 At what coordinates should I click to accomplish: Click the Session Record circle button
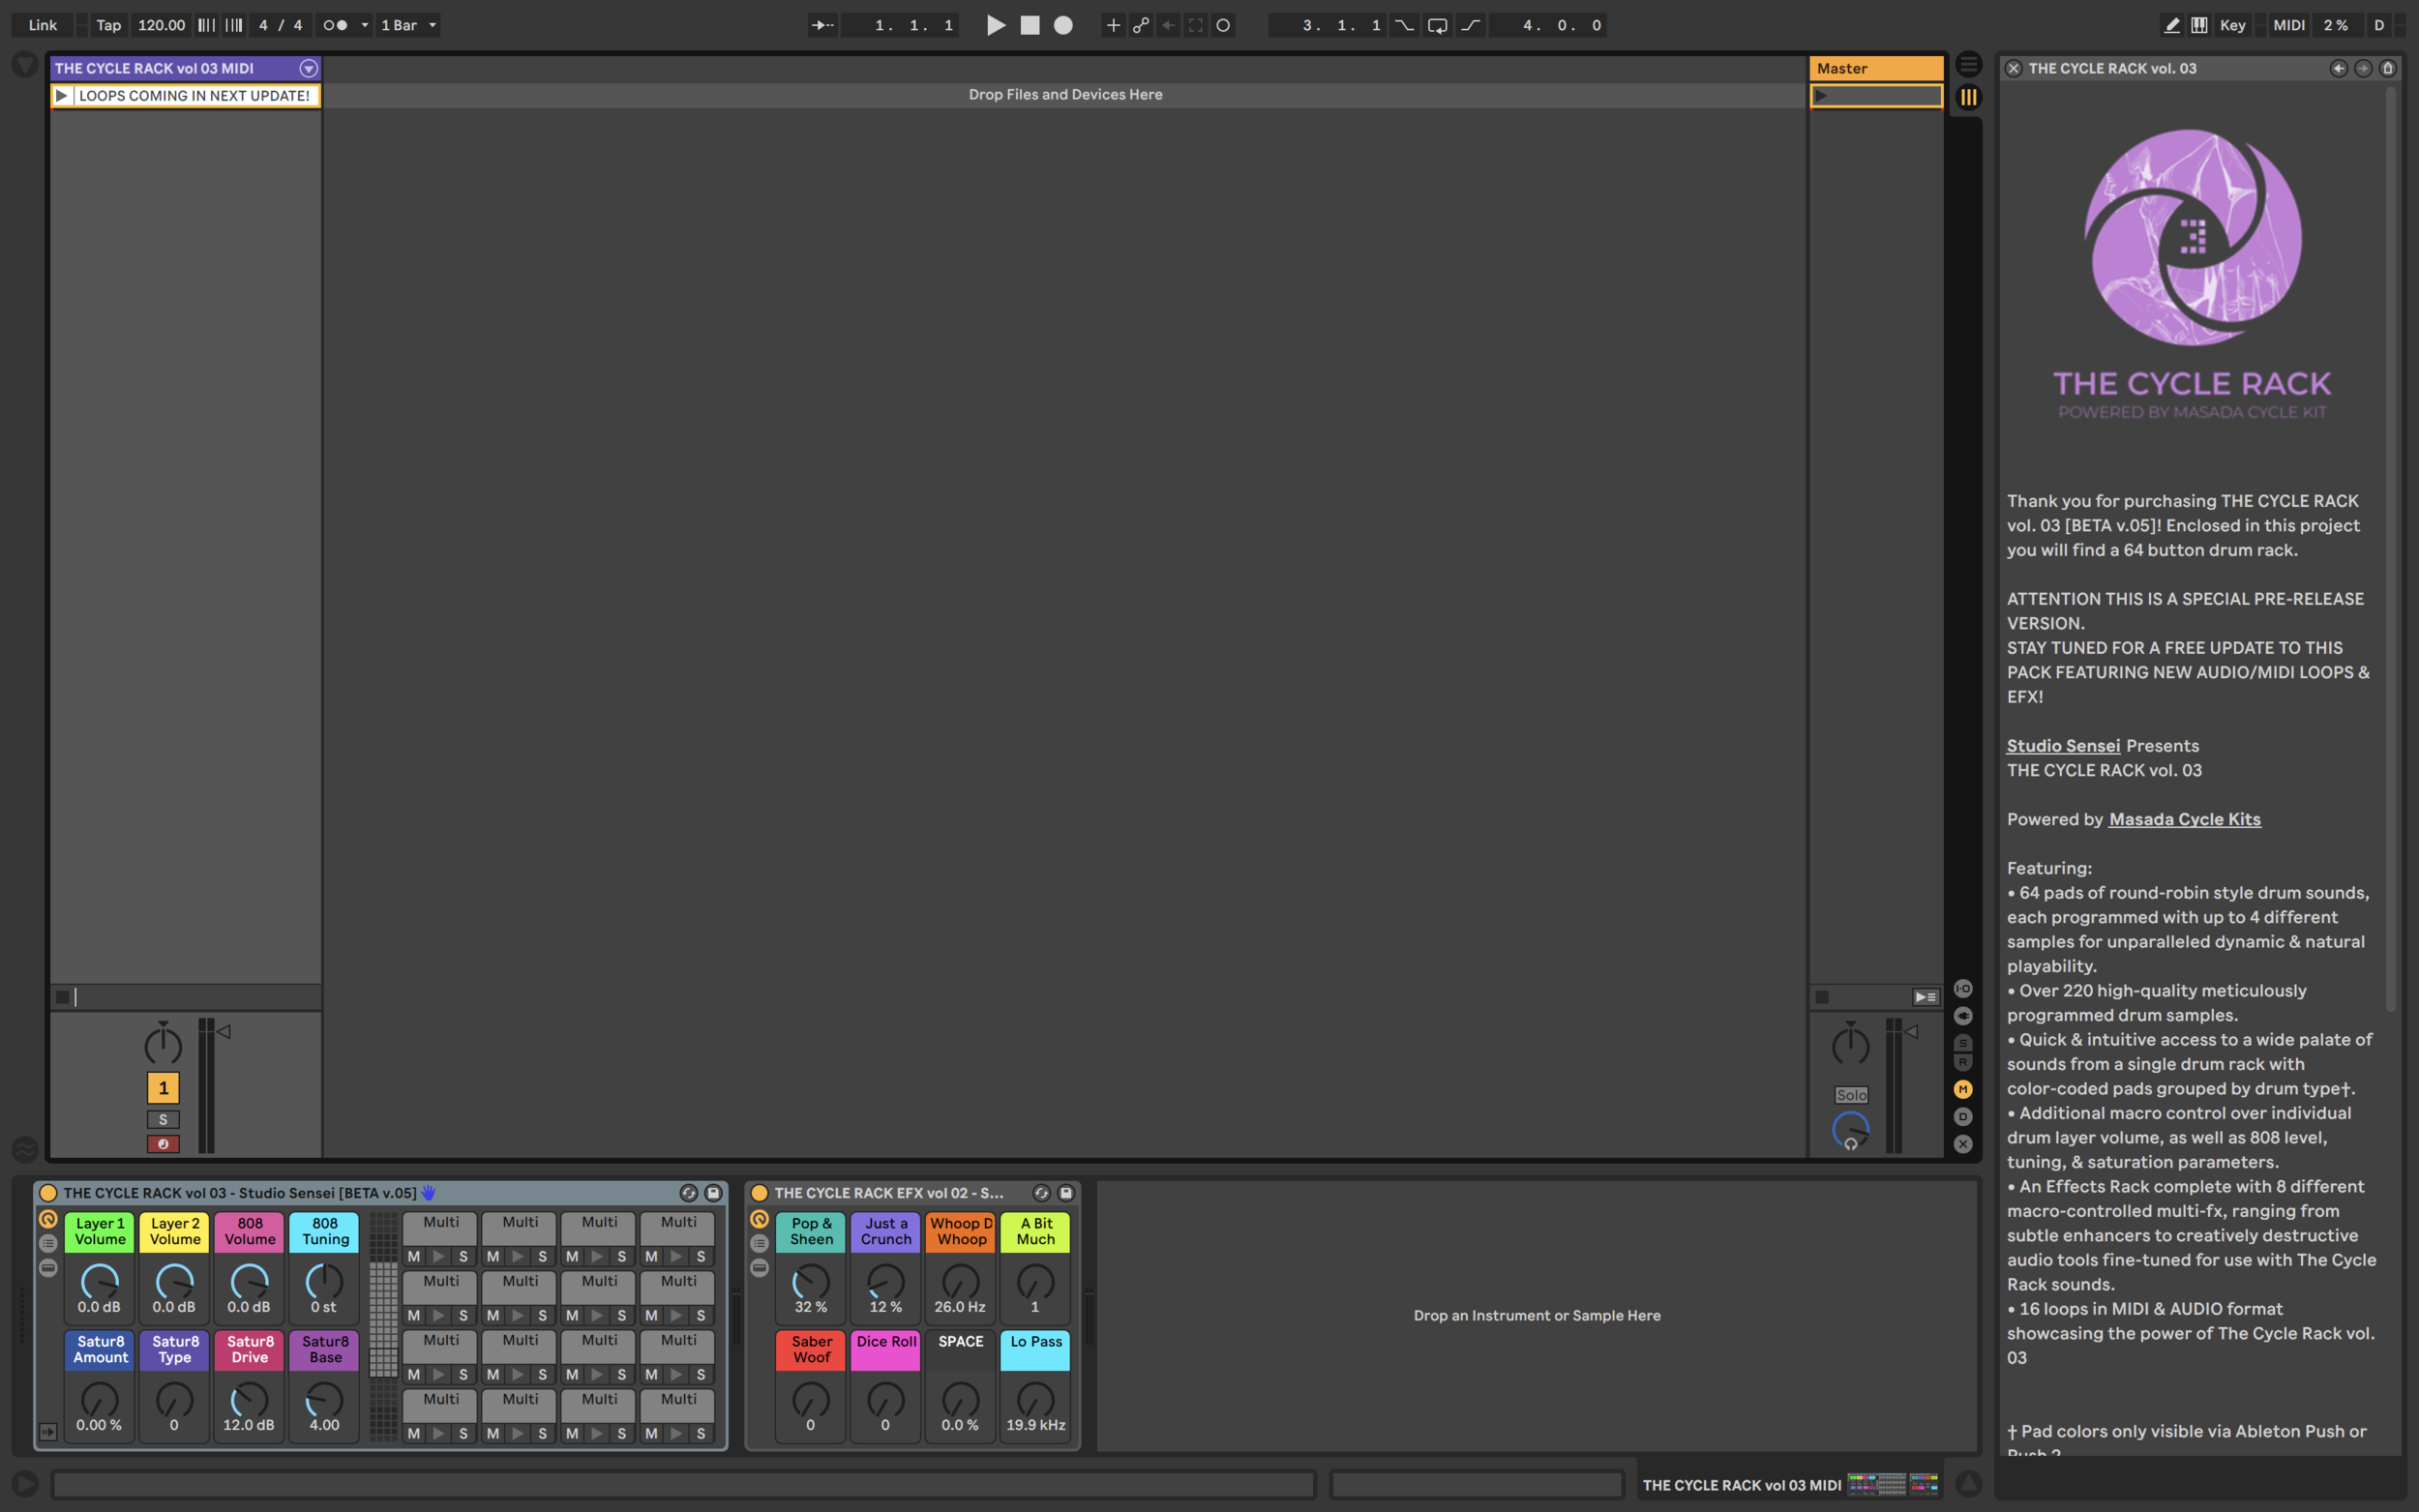tap(1223, 25)
